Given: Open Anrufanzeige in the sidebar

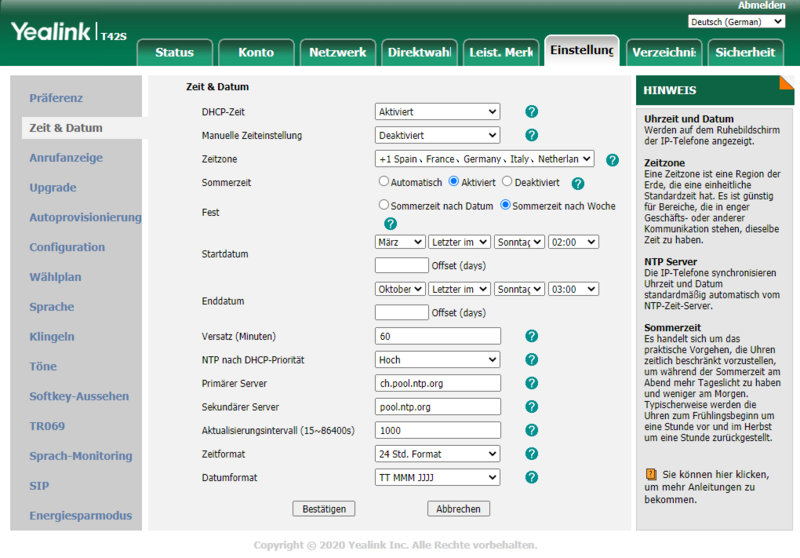Looking at the screenshot, I should (66, 158).
